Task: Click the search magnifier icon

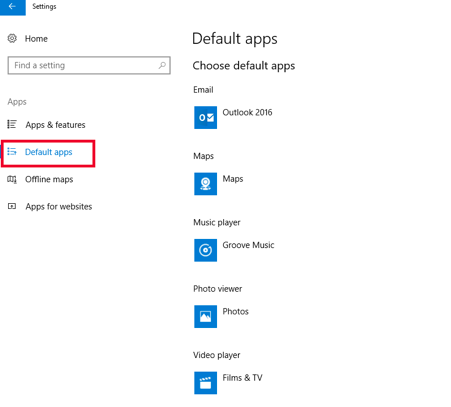Action: tap(162, 65)
